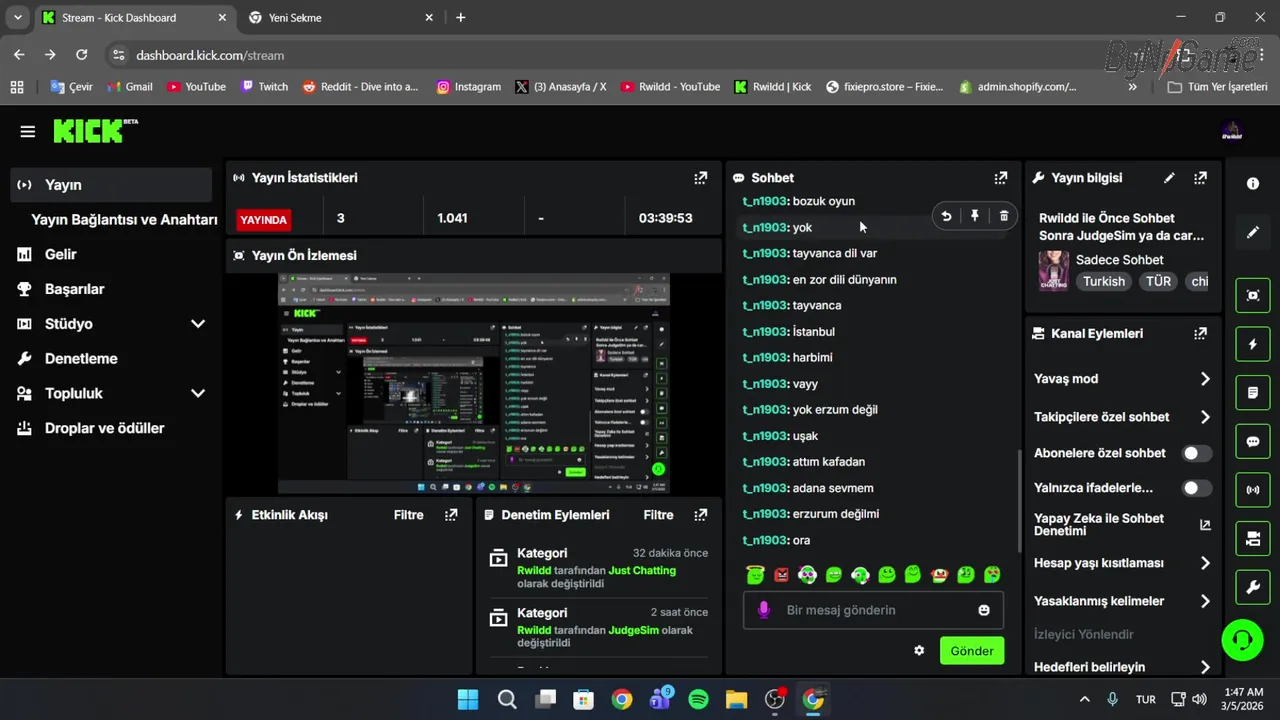Open Spotify from the taskbar

pos(698,699)
